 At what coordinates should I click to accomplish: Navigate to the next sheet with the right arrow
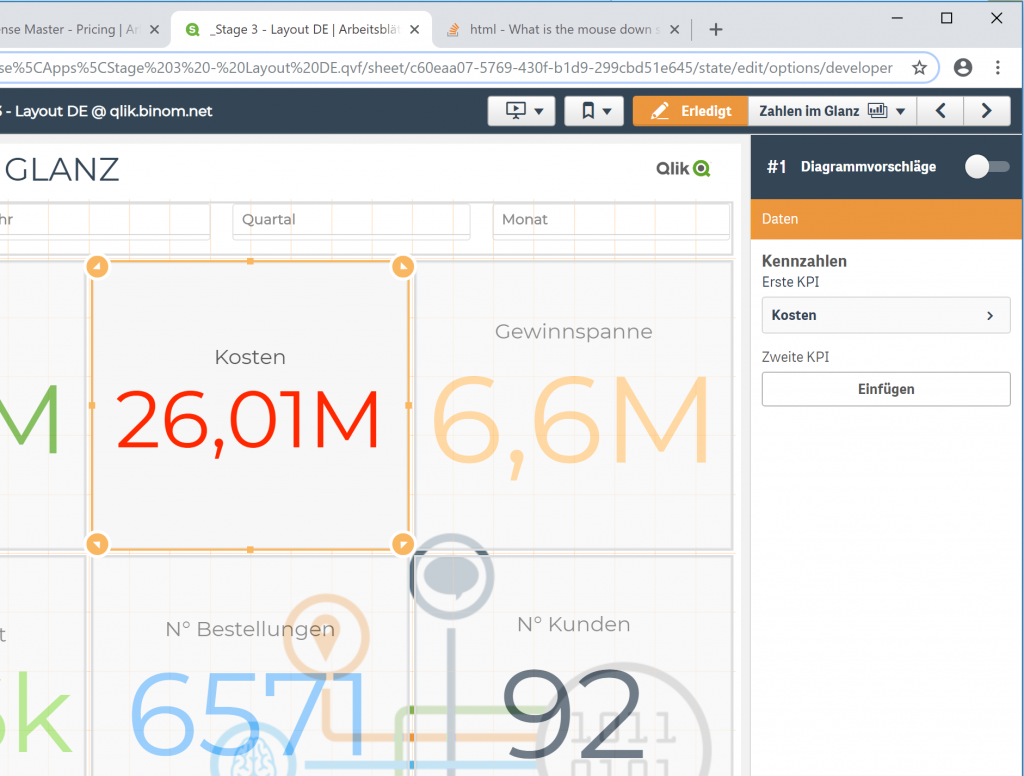(x=987, y=110)
